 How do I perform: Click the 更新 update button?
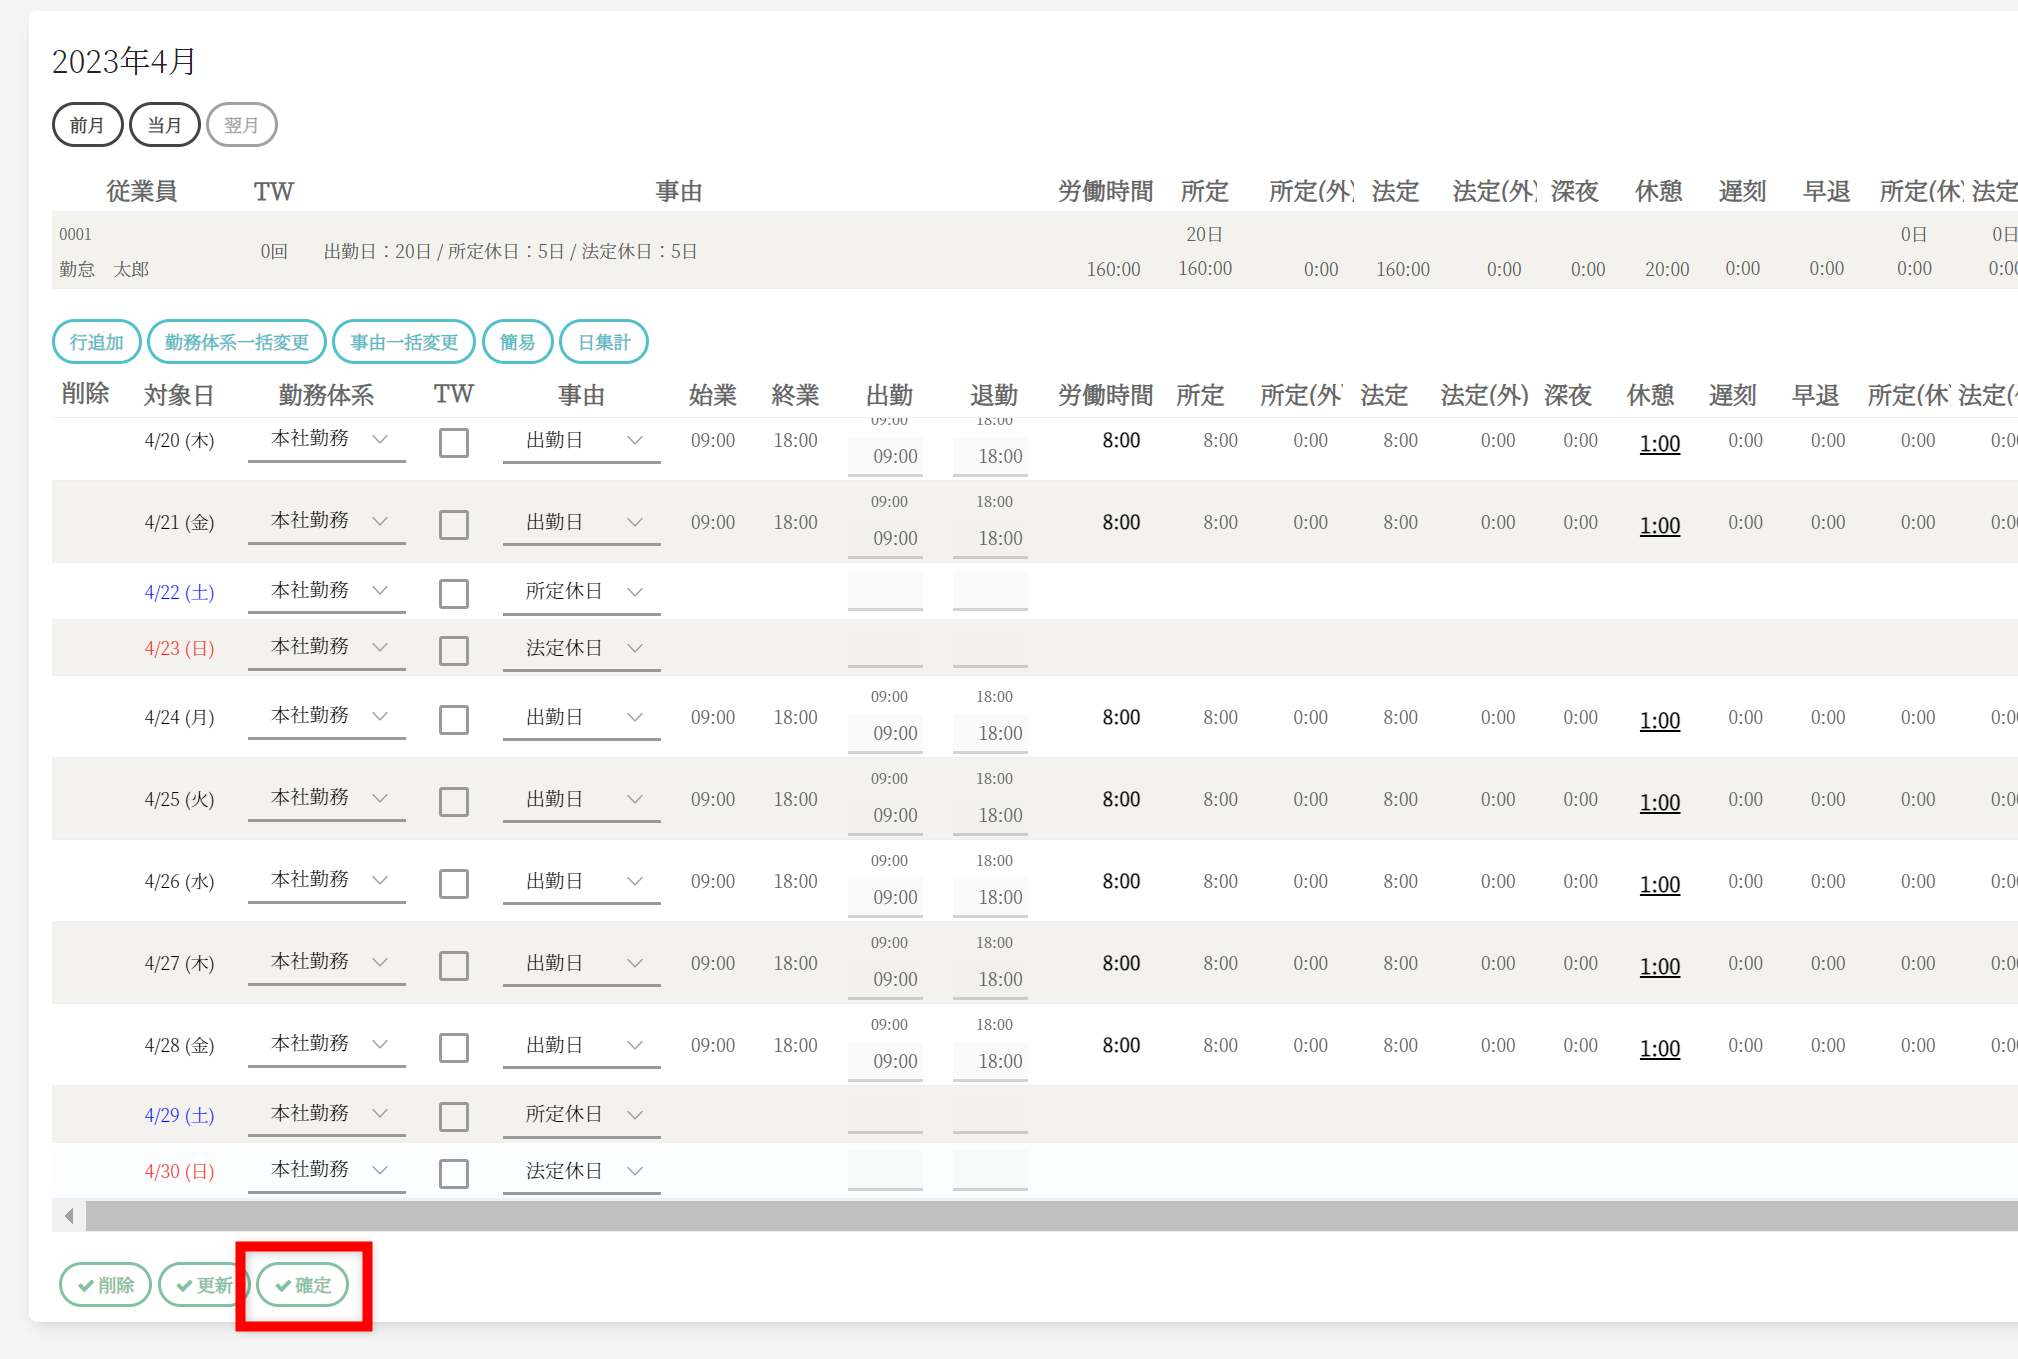(x=203, y=1285)
